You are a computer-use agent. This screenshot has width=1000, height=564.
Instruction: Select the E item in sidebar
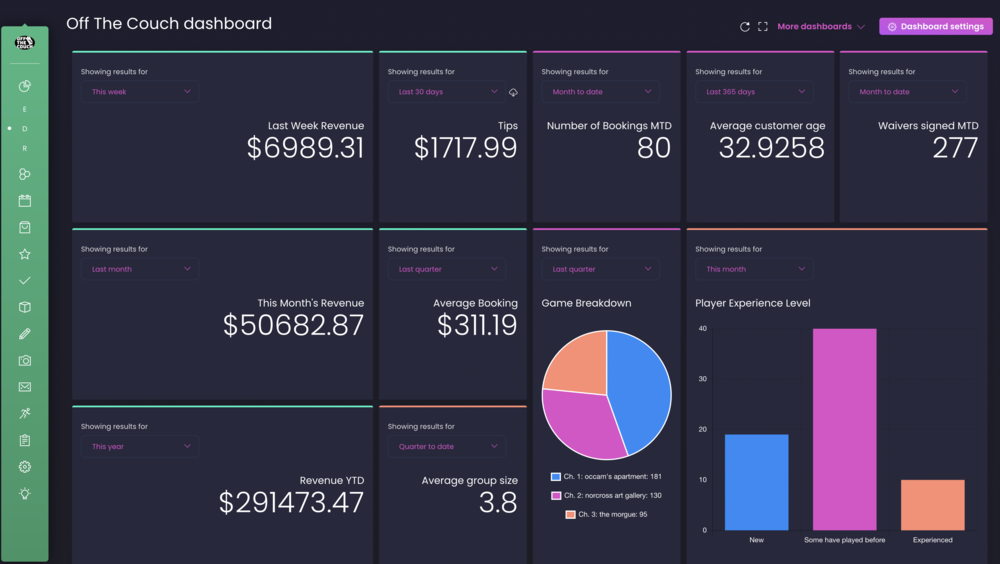tap(25, 110)
